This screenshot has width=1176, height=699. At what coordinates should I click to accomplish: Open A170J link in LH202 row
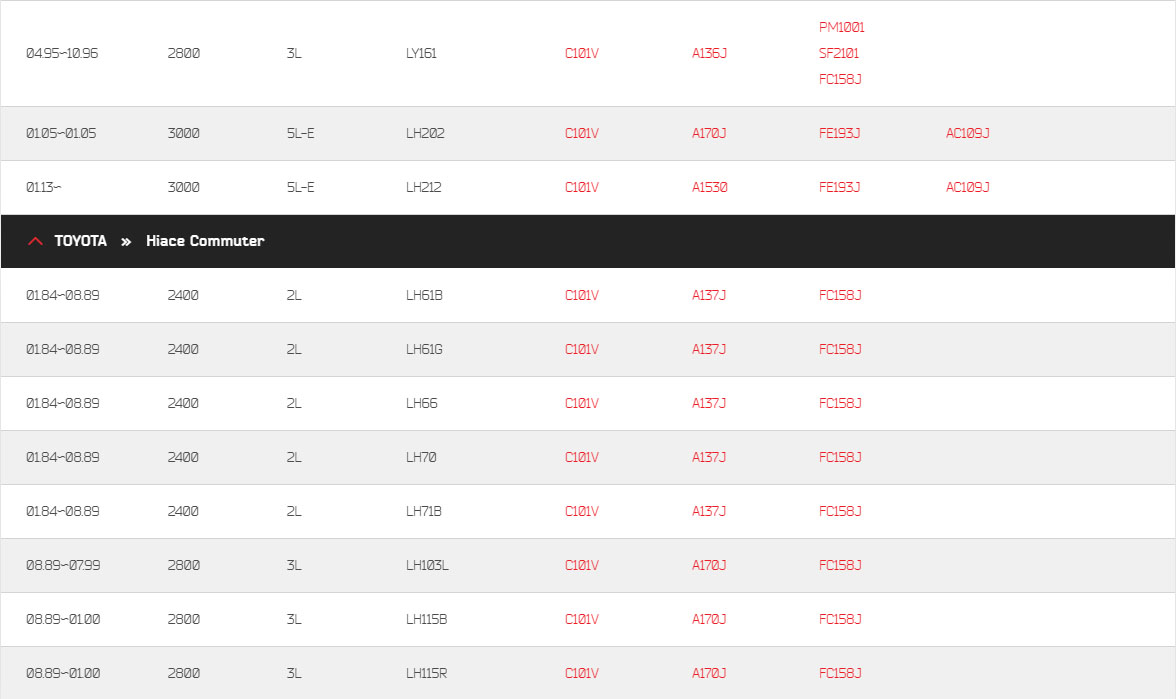click(x=709, y=133)
